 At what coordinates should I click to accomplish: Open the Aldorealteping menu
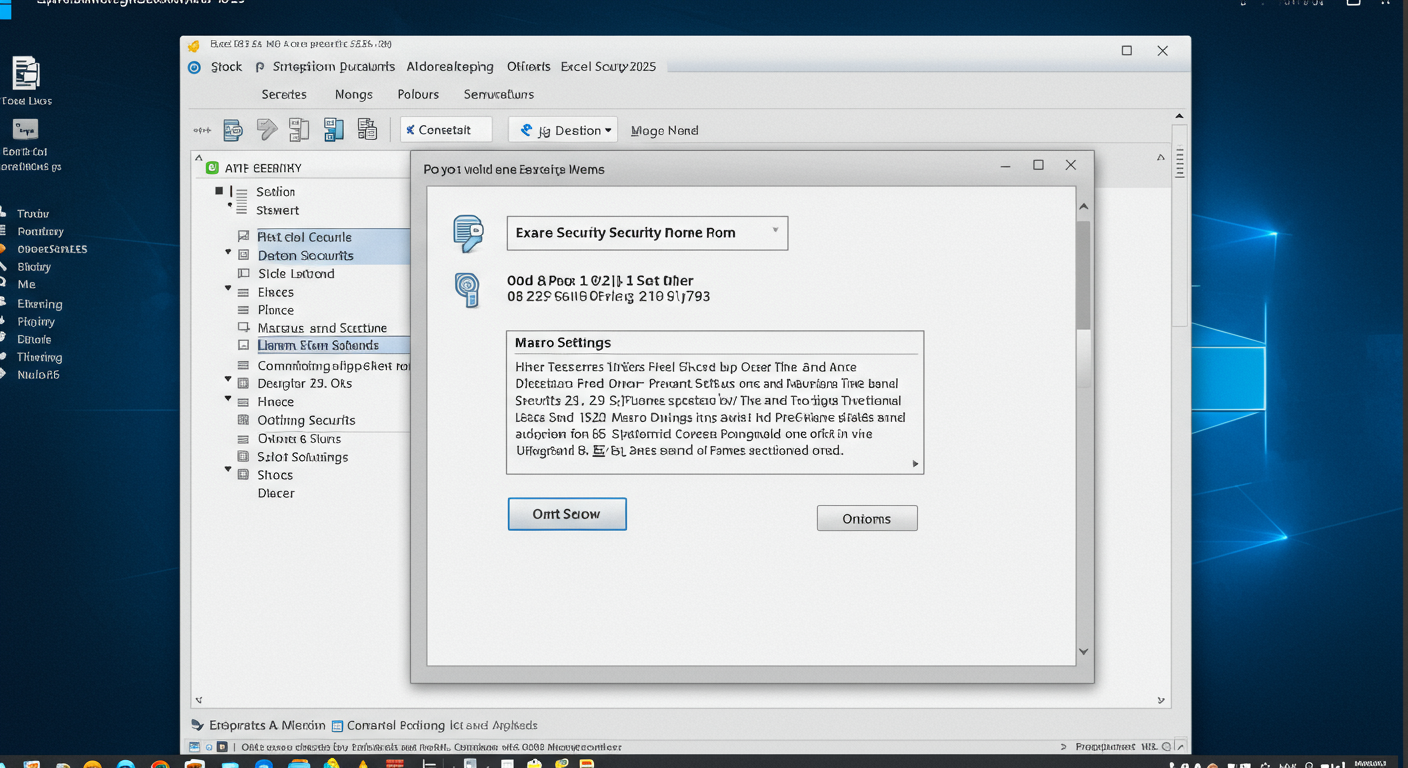point(450,67)
